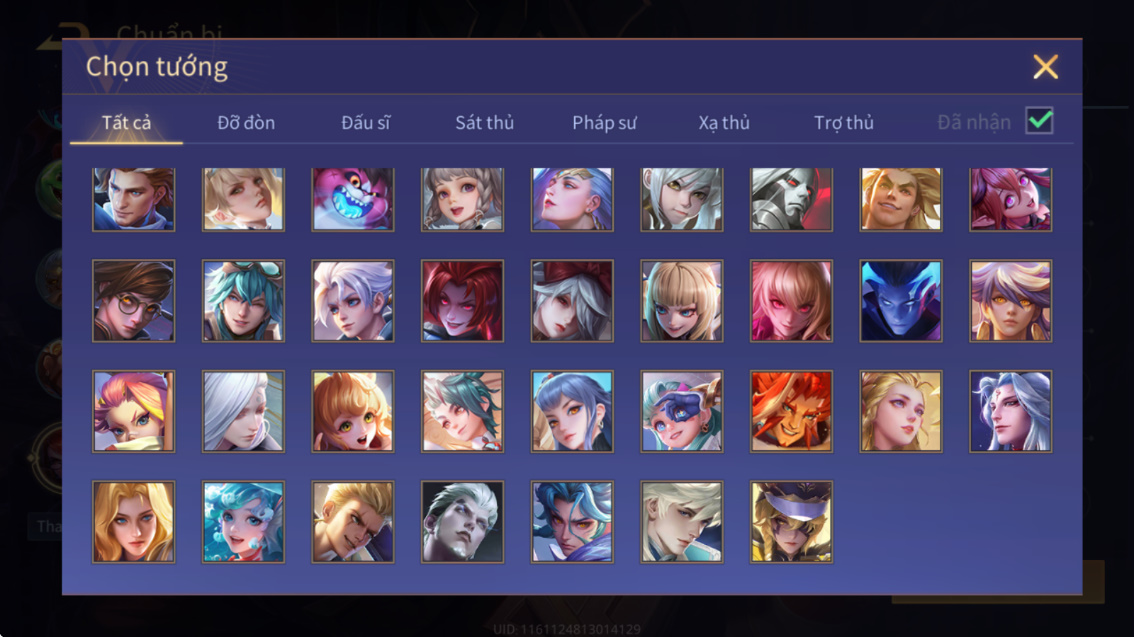This screenshot has height=637, width=1134.
Task: Select the dark blue-skinned hero portrait
Action: [901, 301]
